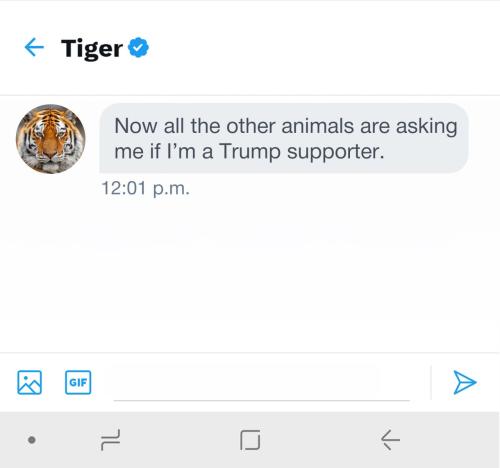Tap the "me if I'm a Trump supporter" line
The width and height of the screenshot is (500, 468).
coord(249,152)
